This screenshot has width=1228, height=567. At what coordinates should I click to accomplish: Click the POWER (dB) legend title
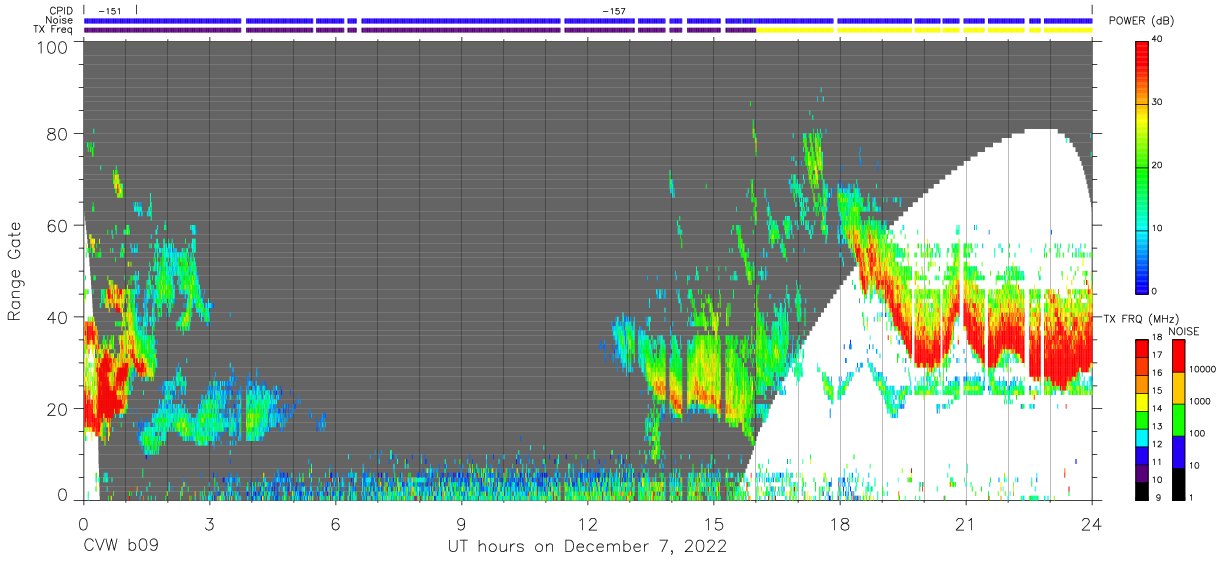1142,21
